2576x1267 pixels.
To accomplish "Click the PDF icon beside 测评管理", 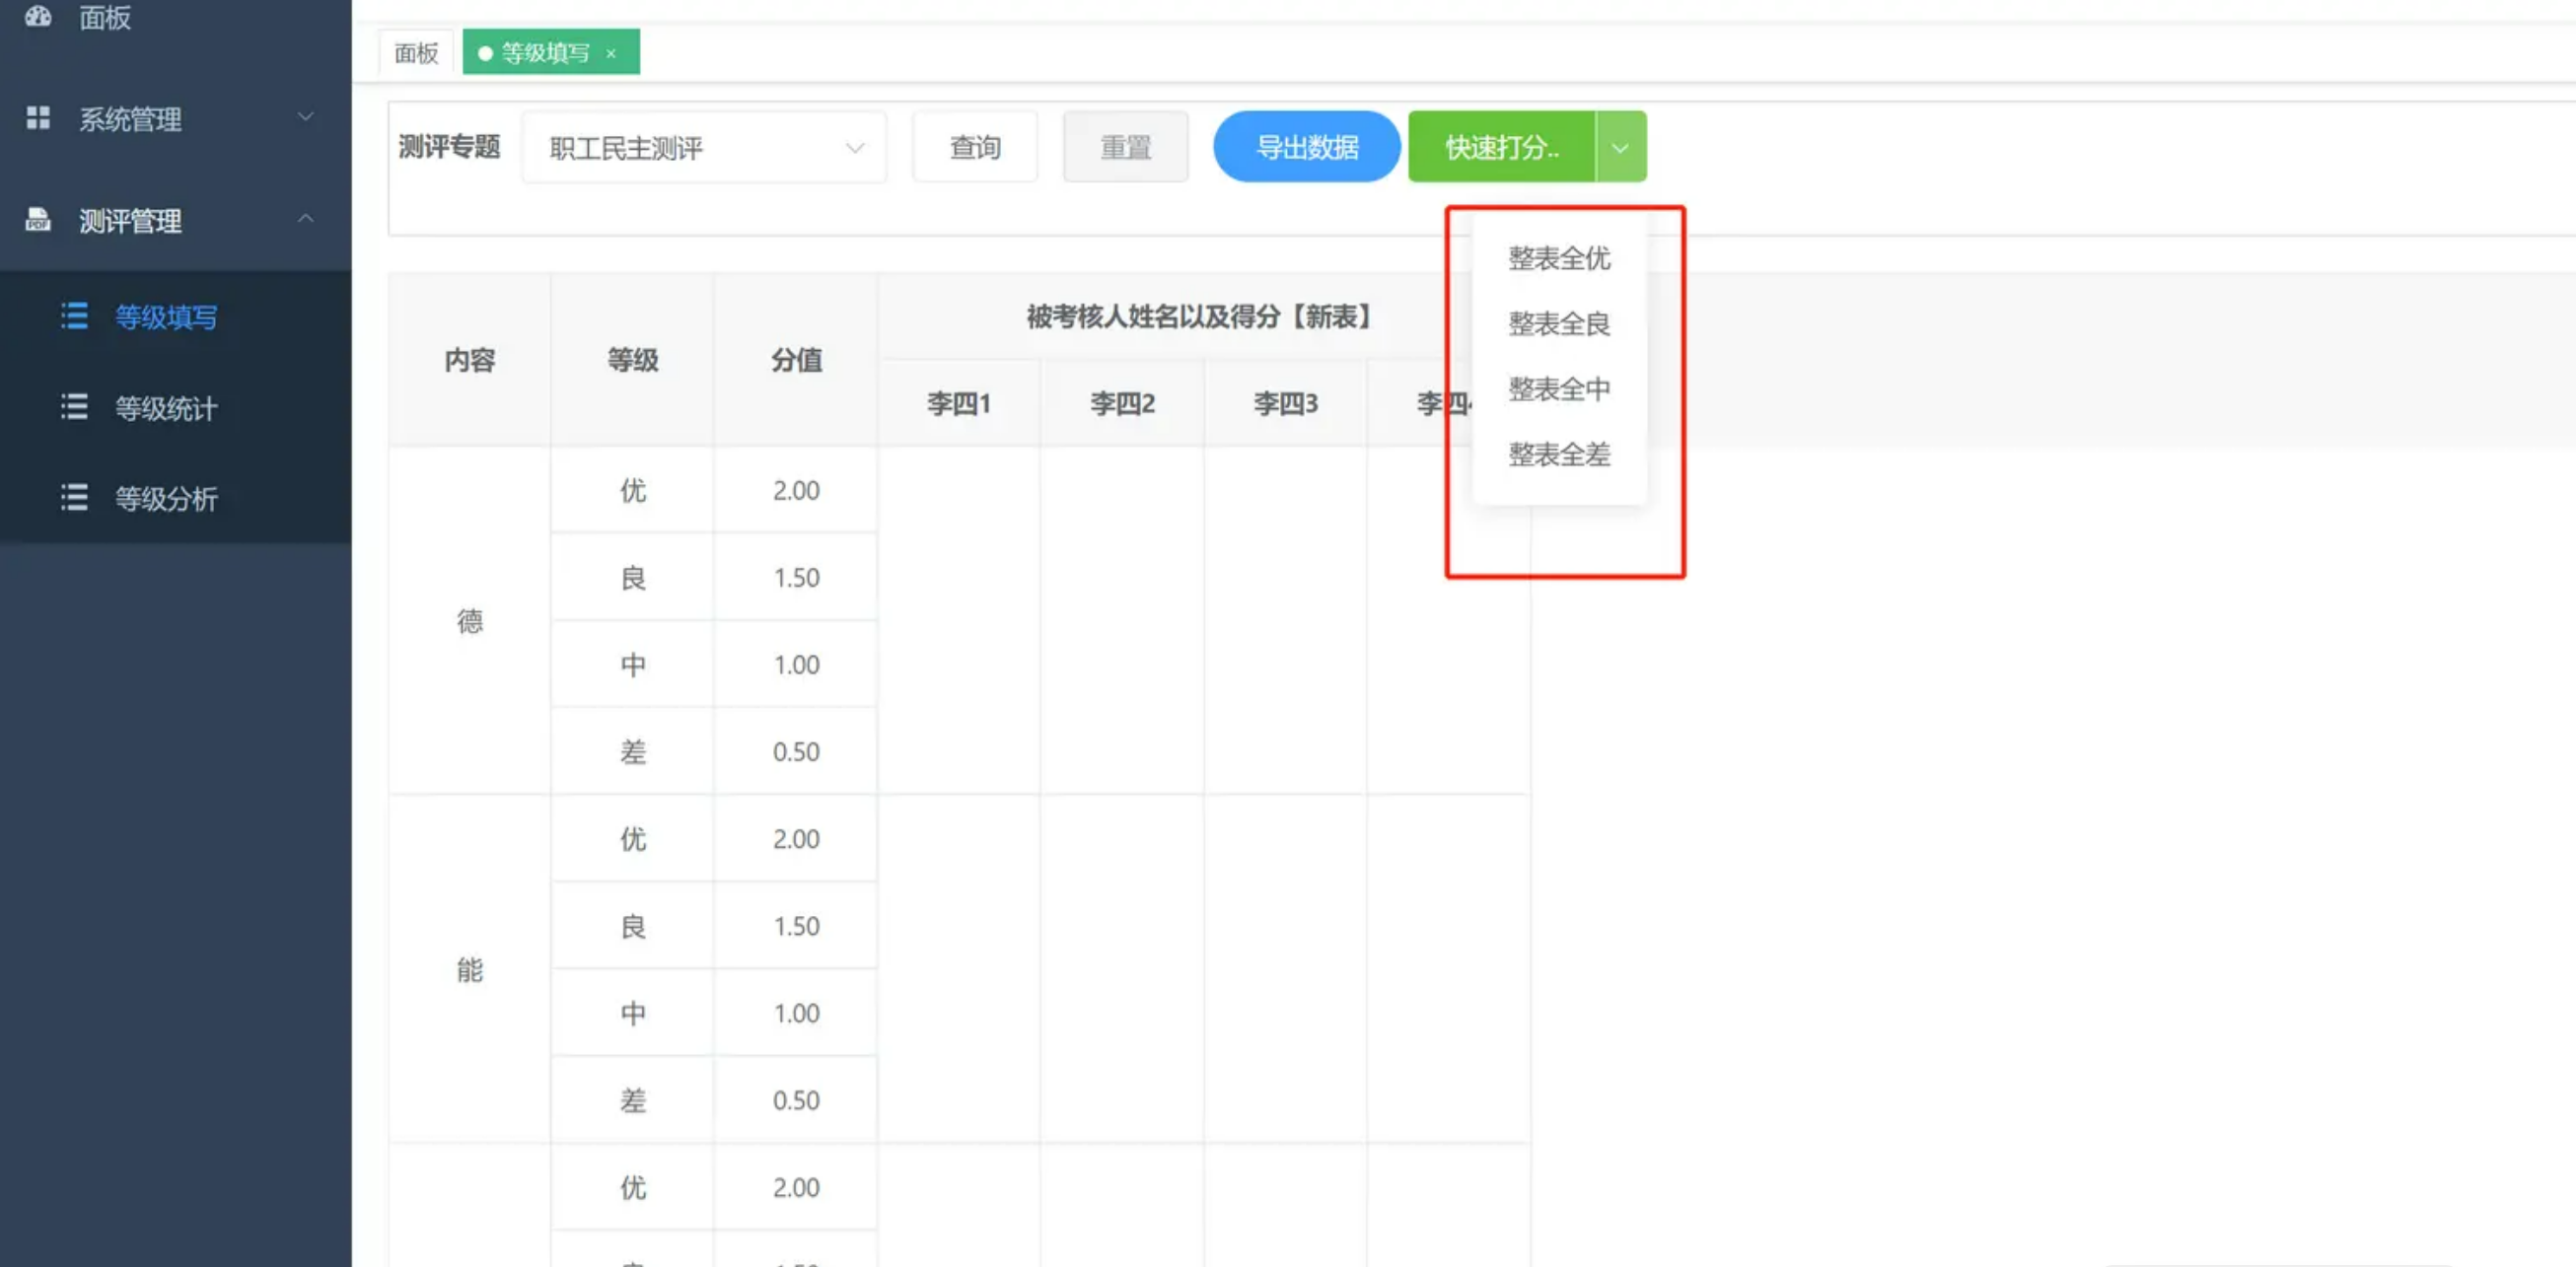I will coord(38,221).
